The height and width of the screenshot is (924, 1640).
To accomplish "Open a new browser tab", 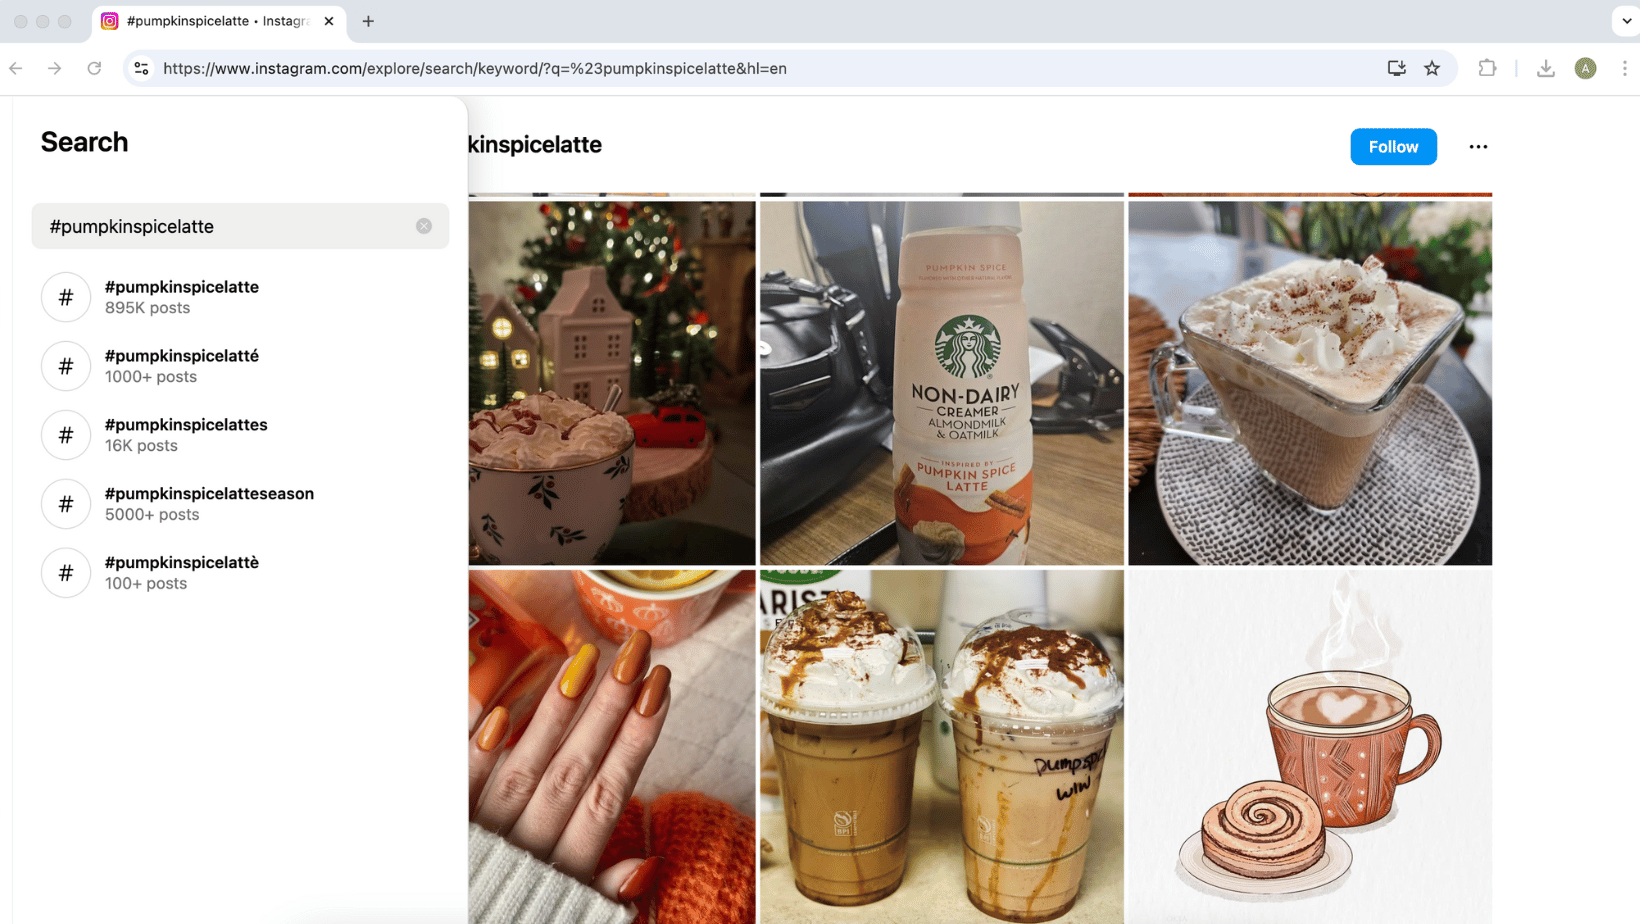I will coord(368,21).
